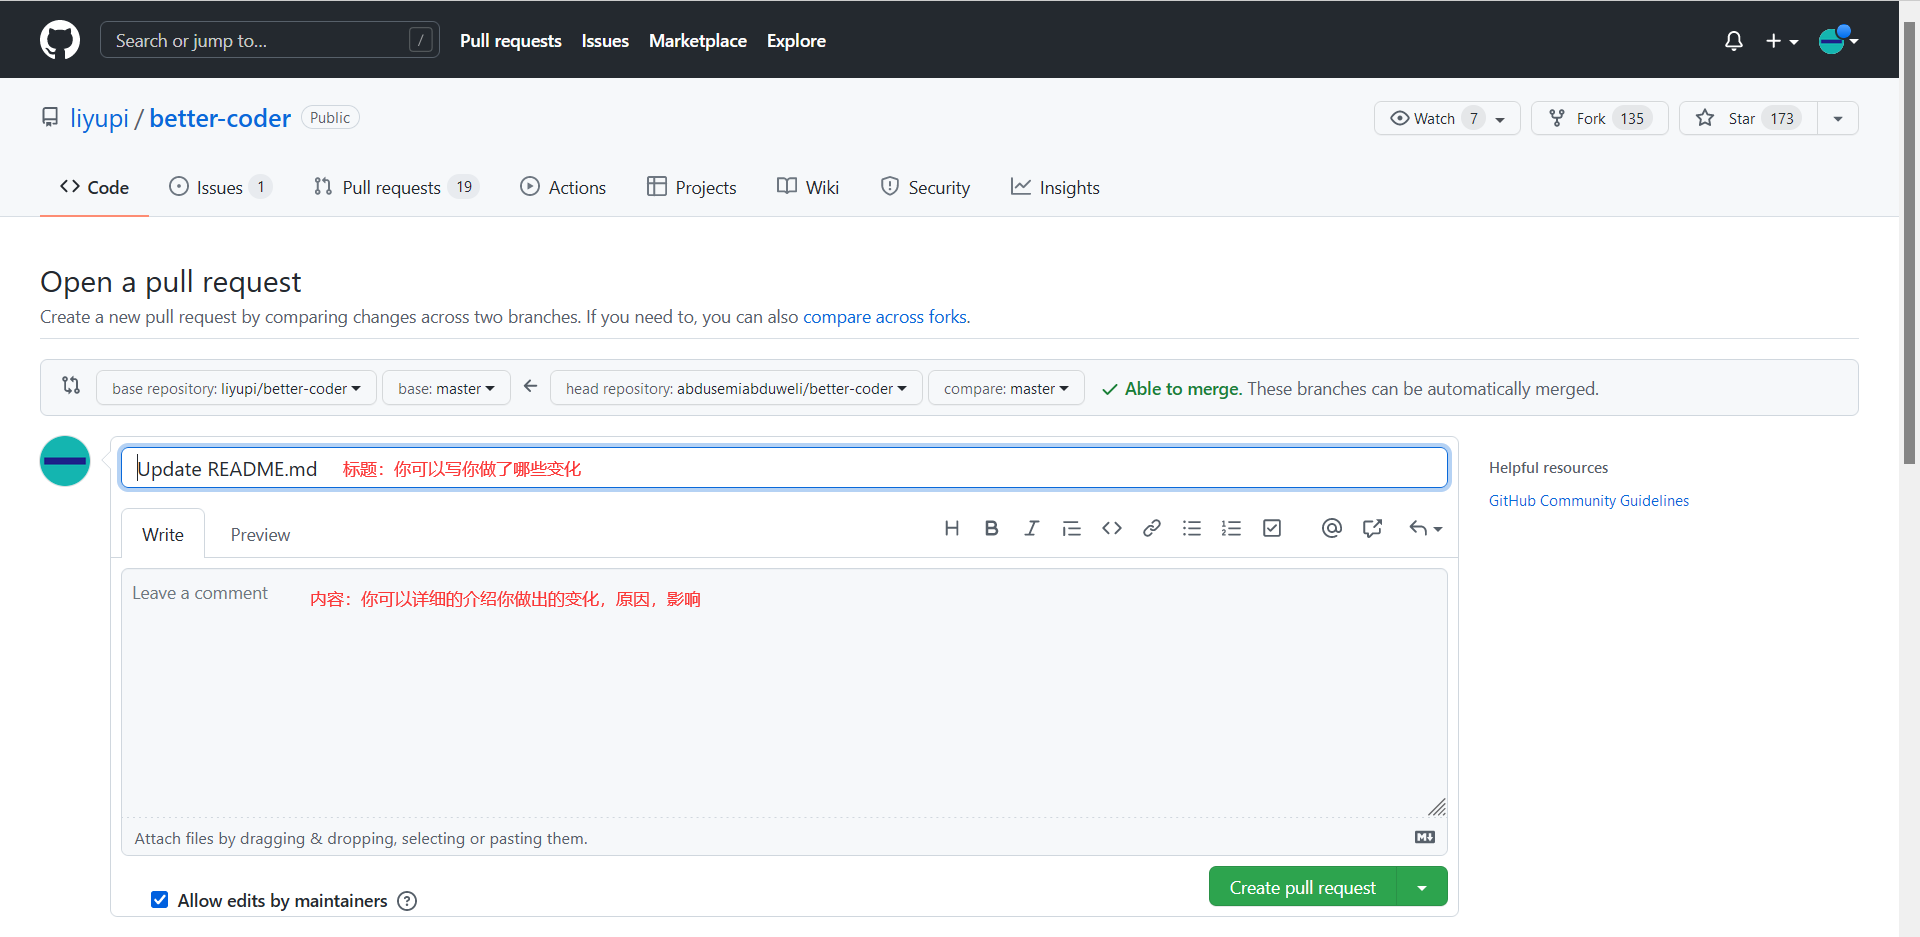Open saved replies menu

coord(1425,528)
